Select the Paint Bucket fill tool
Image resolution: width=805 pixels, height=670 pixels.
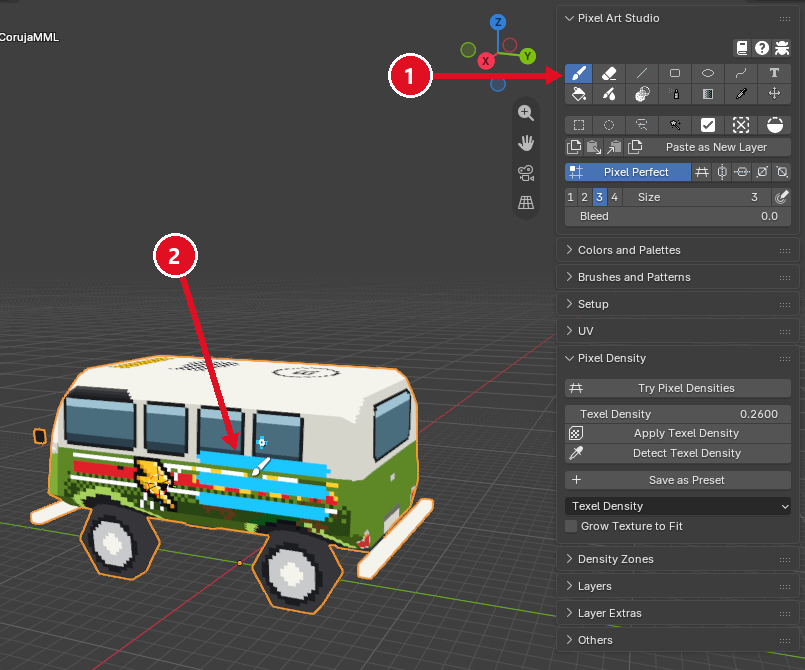point(579,94)
